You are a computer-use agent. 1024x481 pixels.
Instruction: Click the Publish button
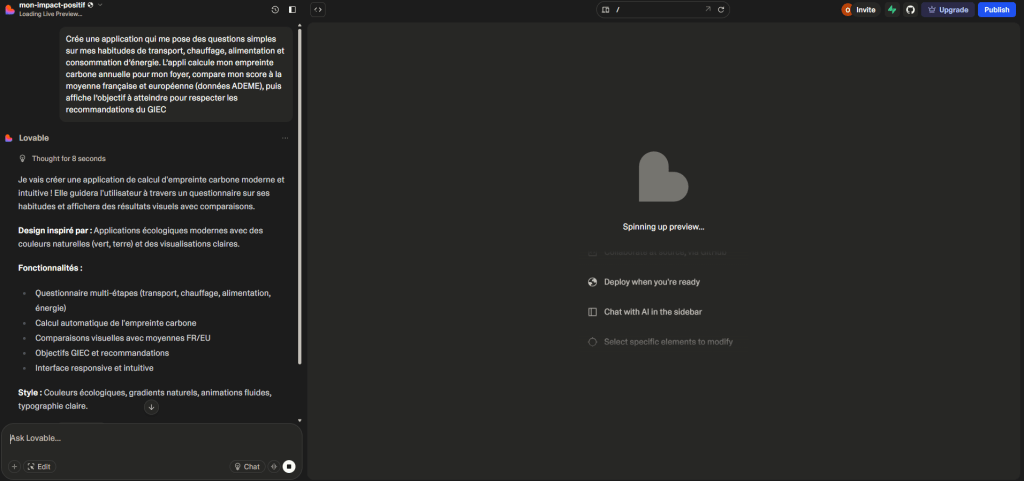pos(996,9)
